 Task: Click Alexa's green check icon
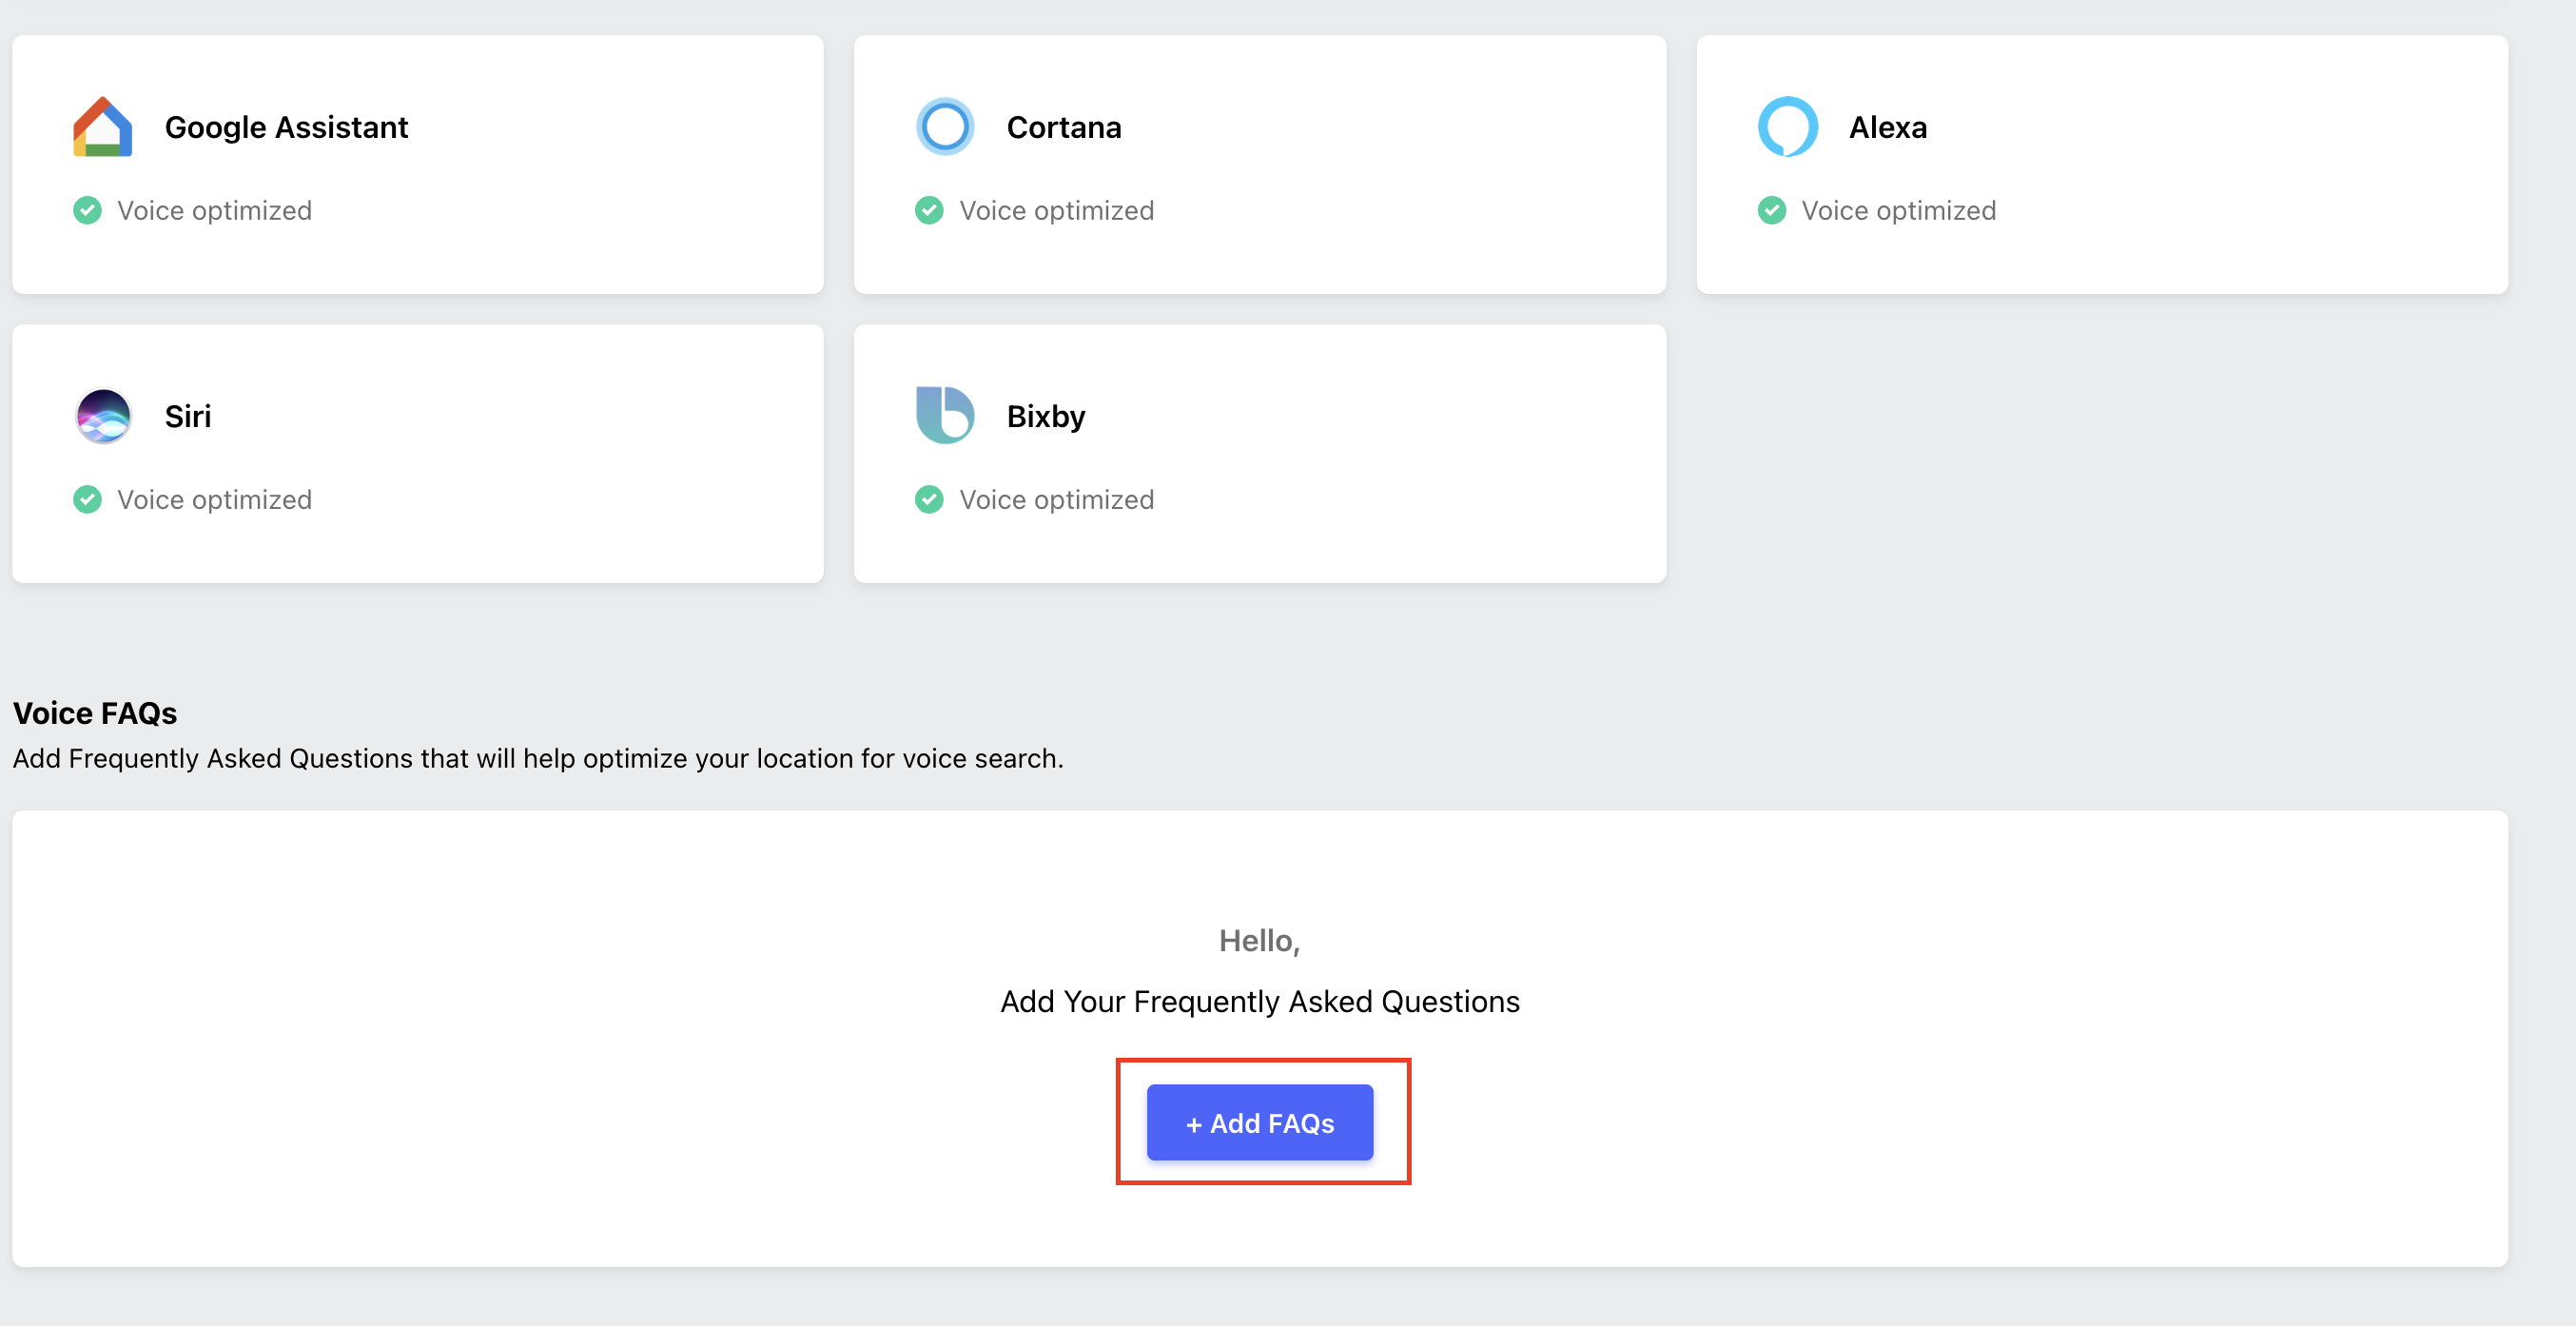[1771, 211]
